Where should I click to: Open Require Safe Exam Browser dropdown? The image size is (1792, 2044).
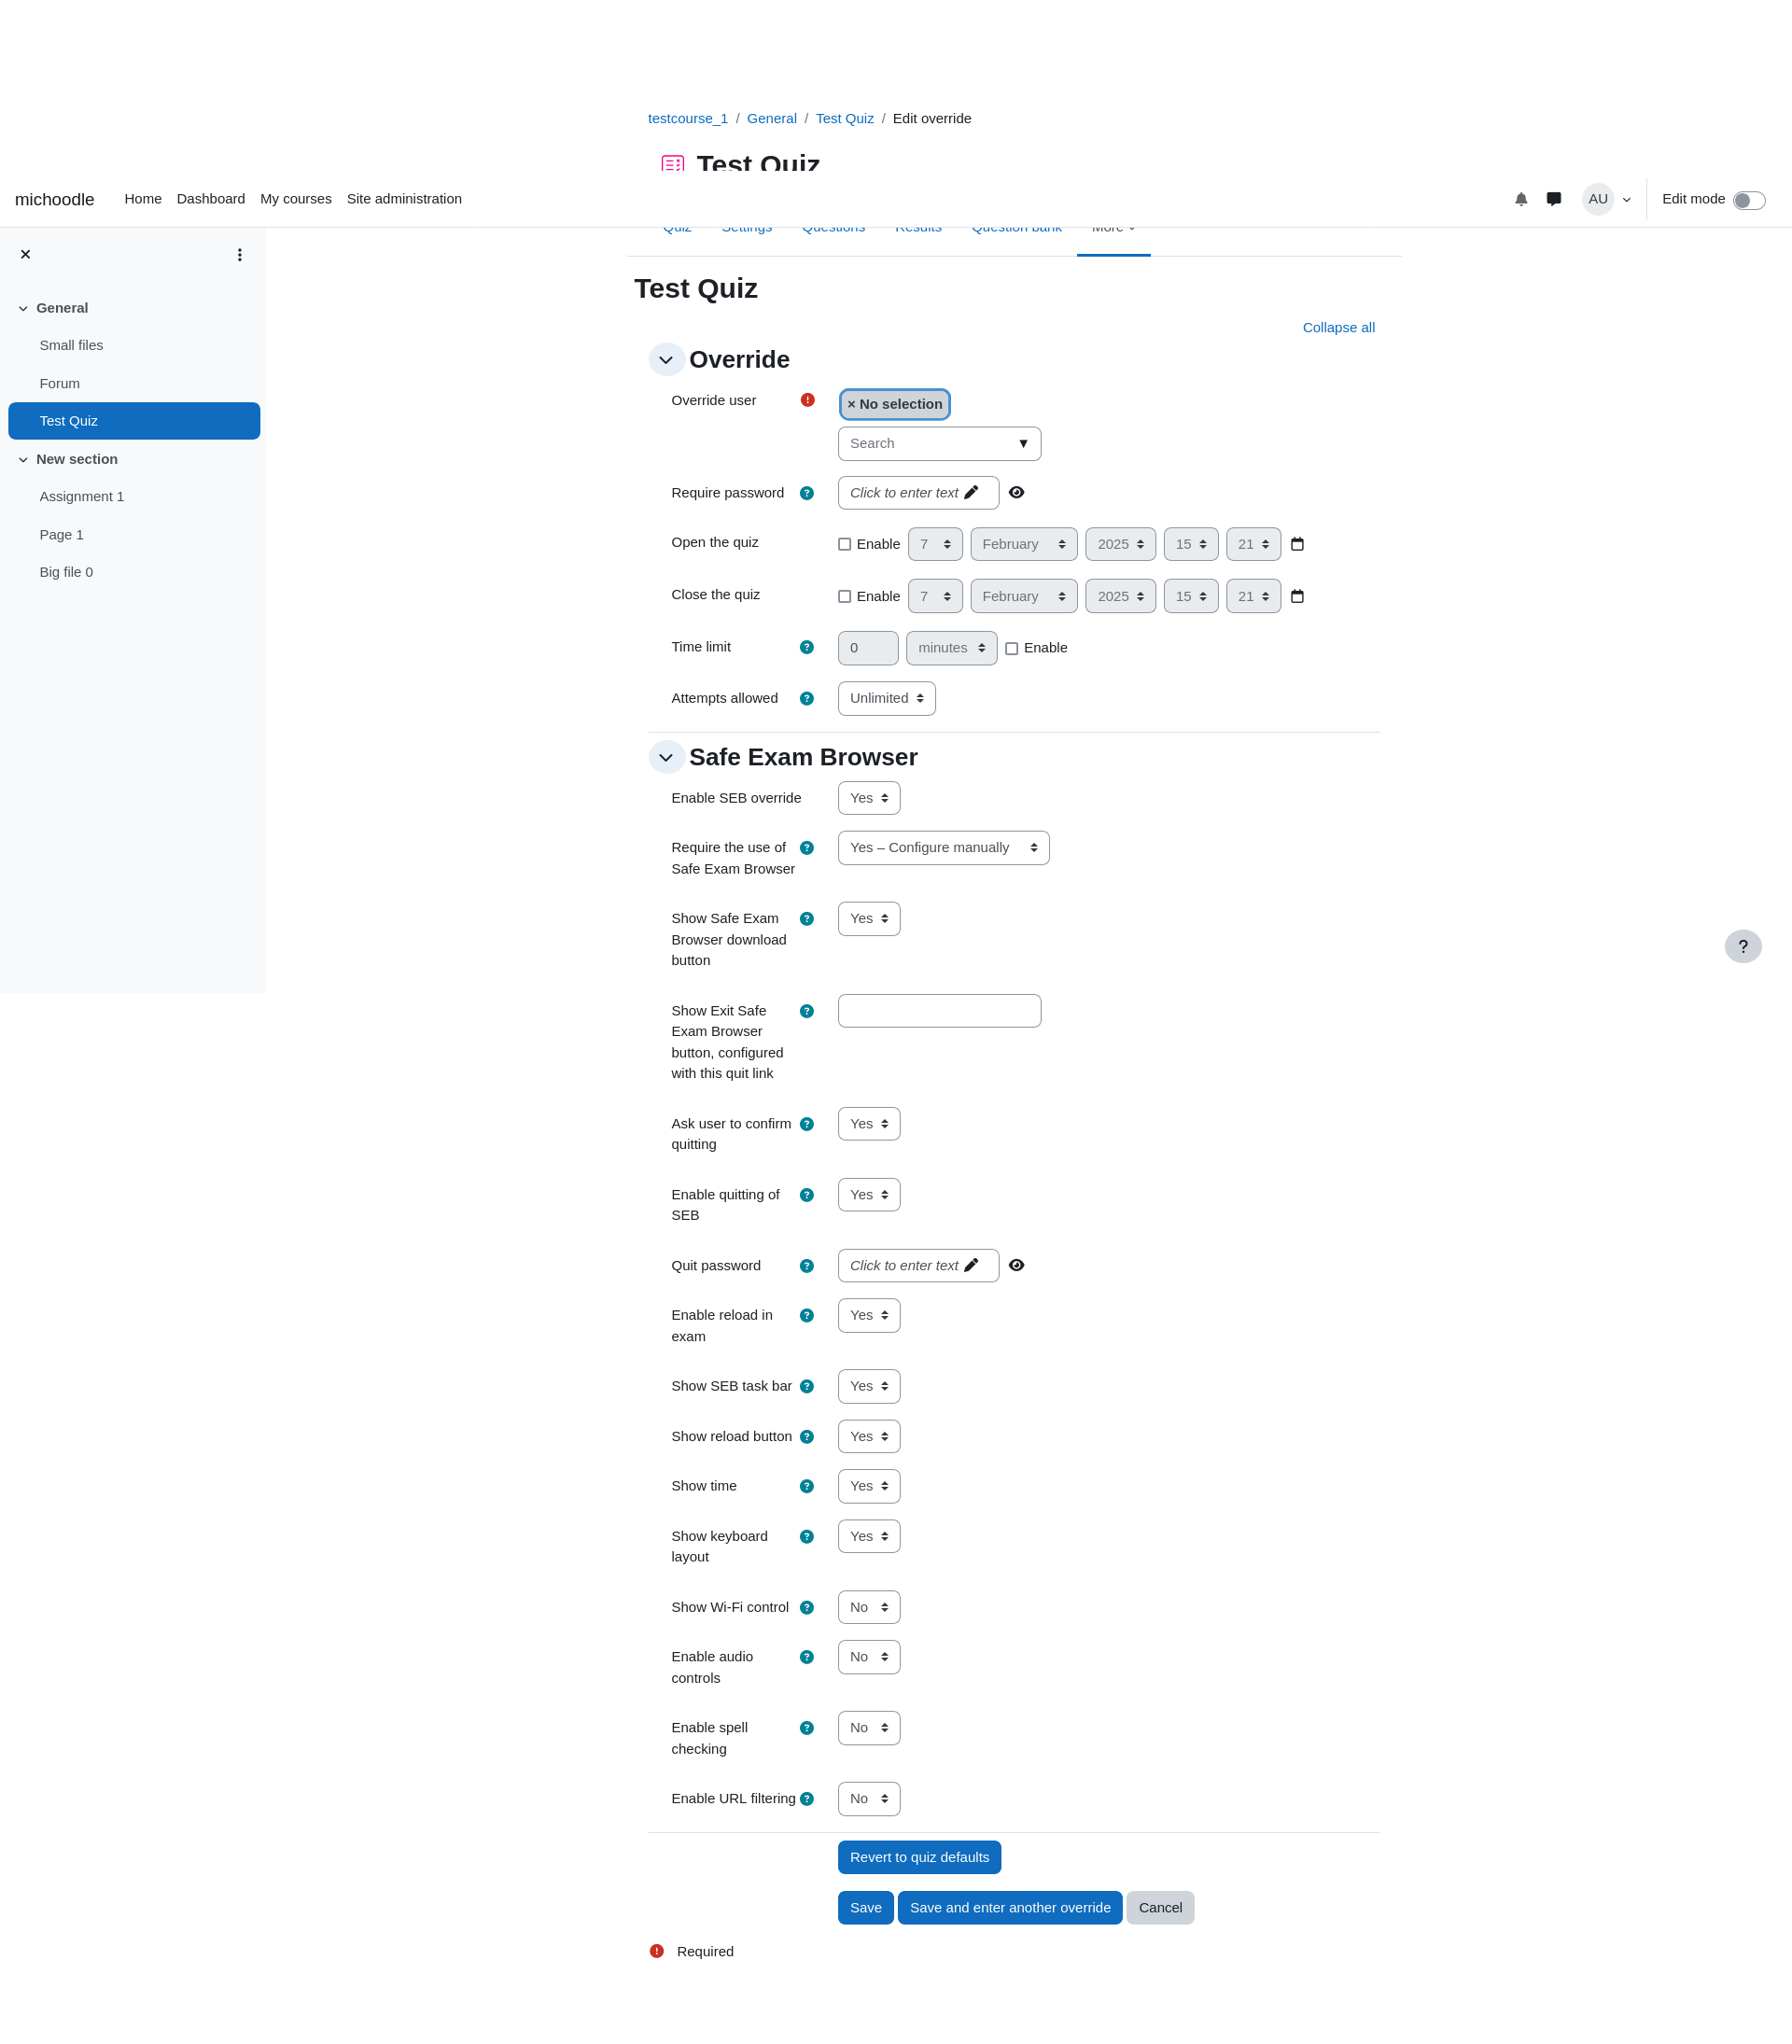pyautogui.click(x=944, y=848)
